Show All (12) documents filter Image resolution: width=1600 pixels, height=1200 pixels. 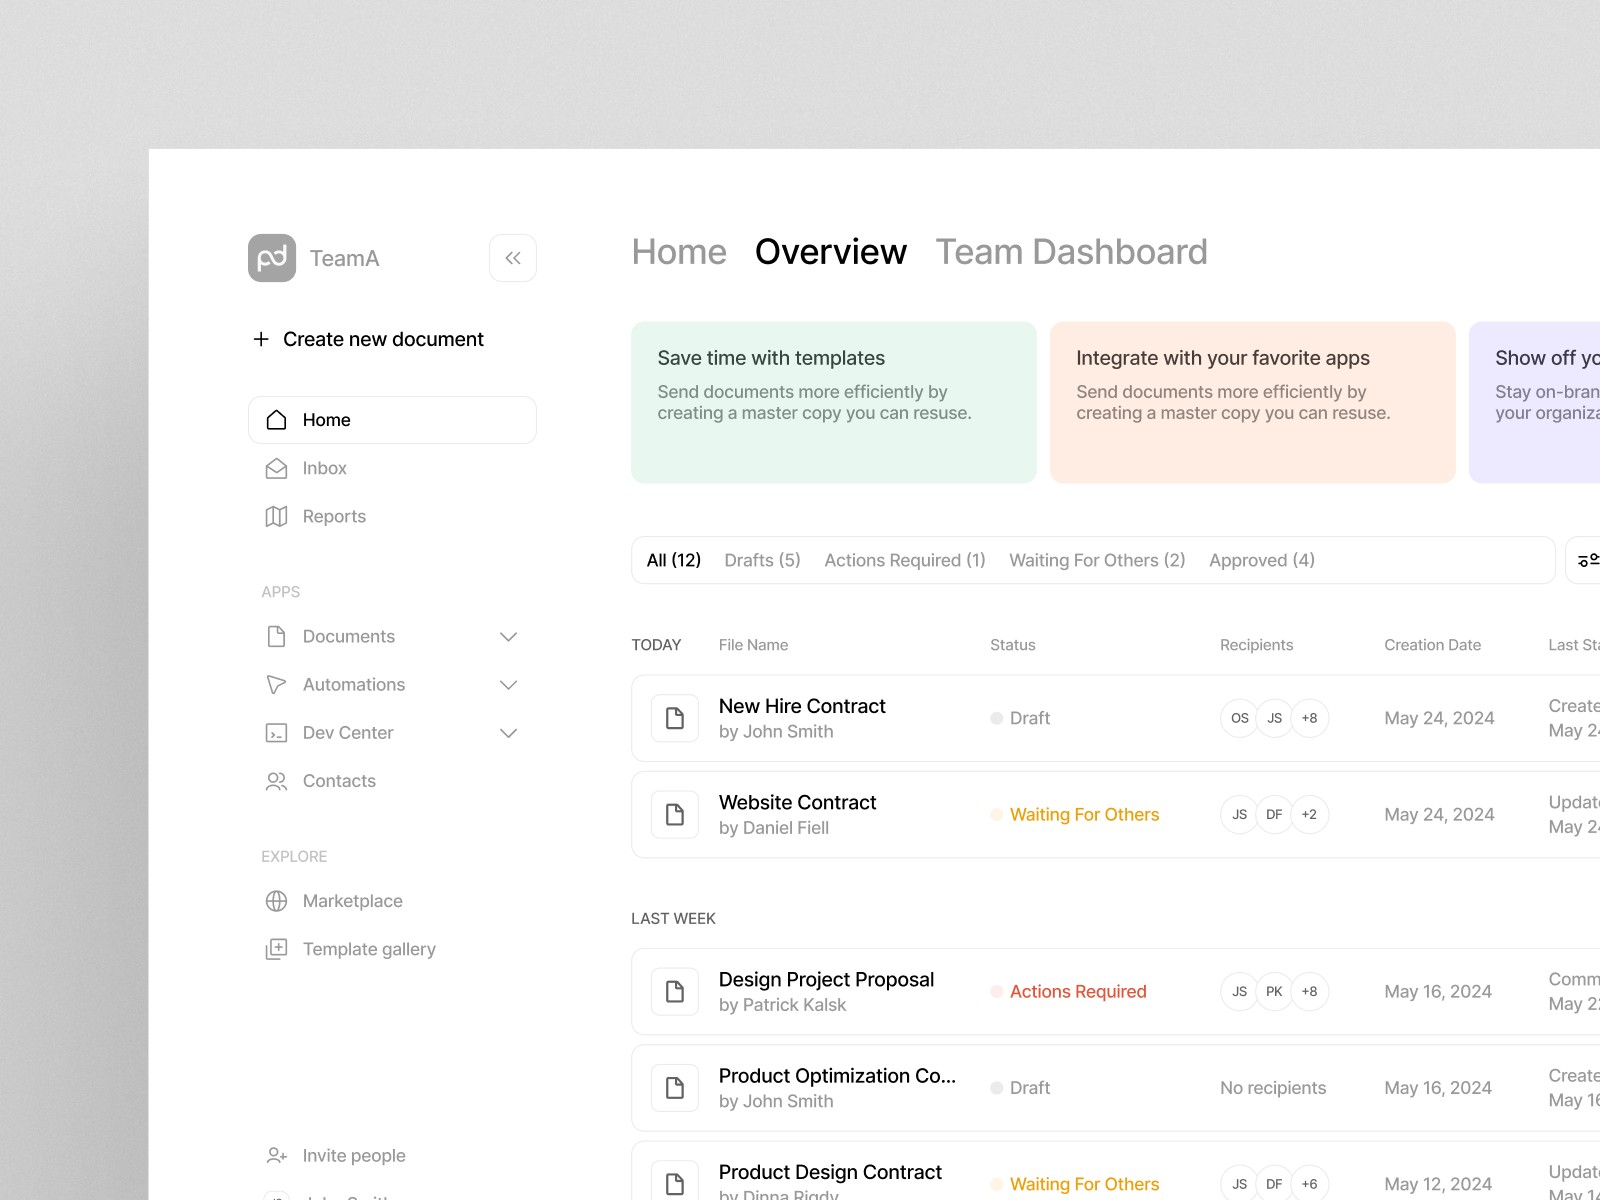pos(674,560)
